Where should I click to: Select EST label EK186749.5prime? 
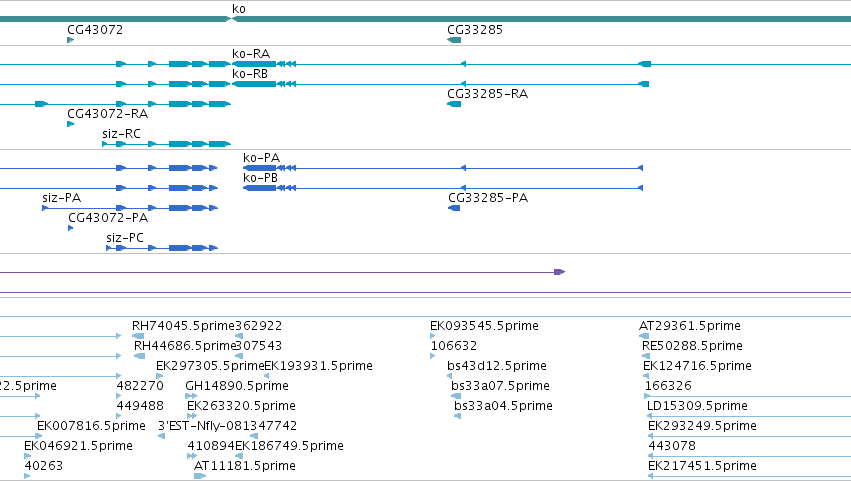tap(289, 446)
